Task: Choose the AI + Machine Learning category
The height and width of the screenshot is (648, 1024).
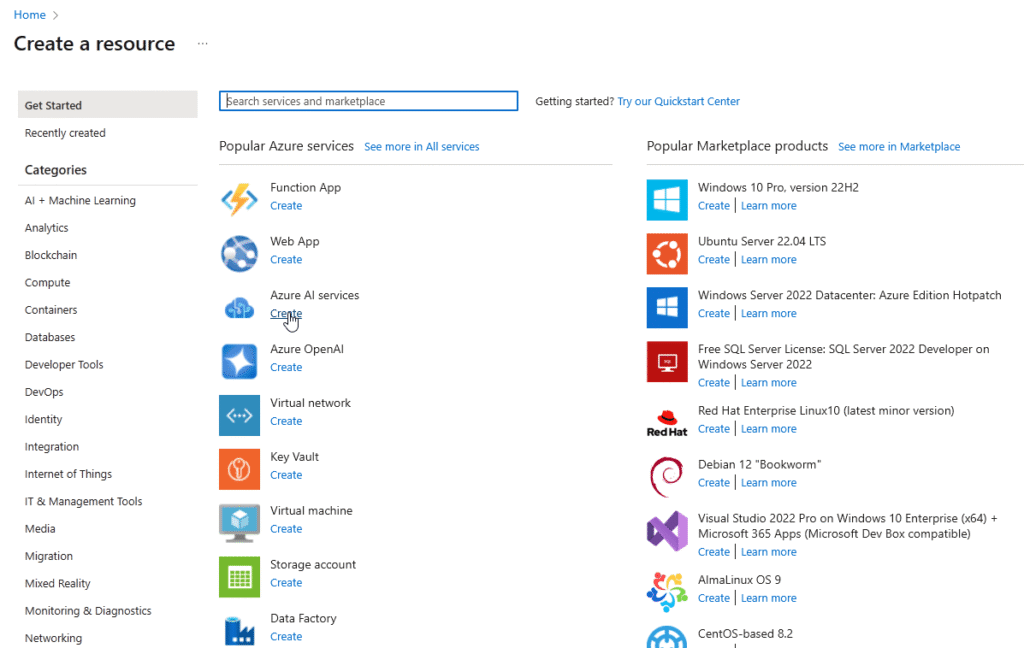Action: click(x=80, y=201)
